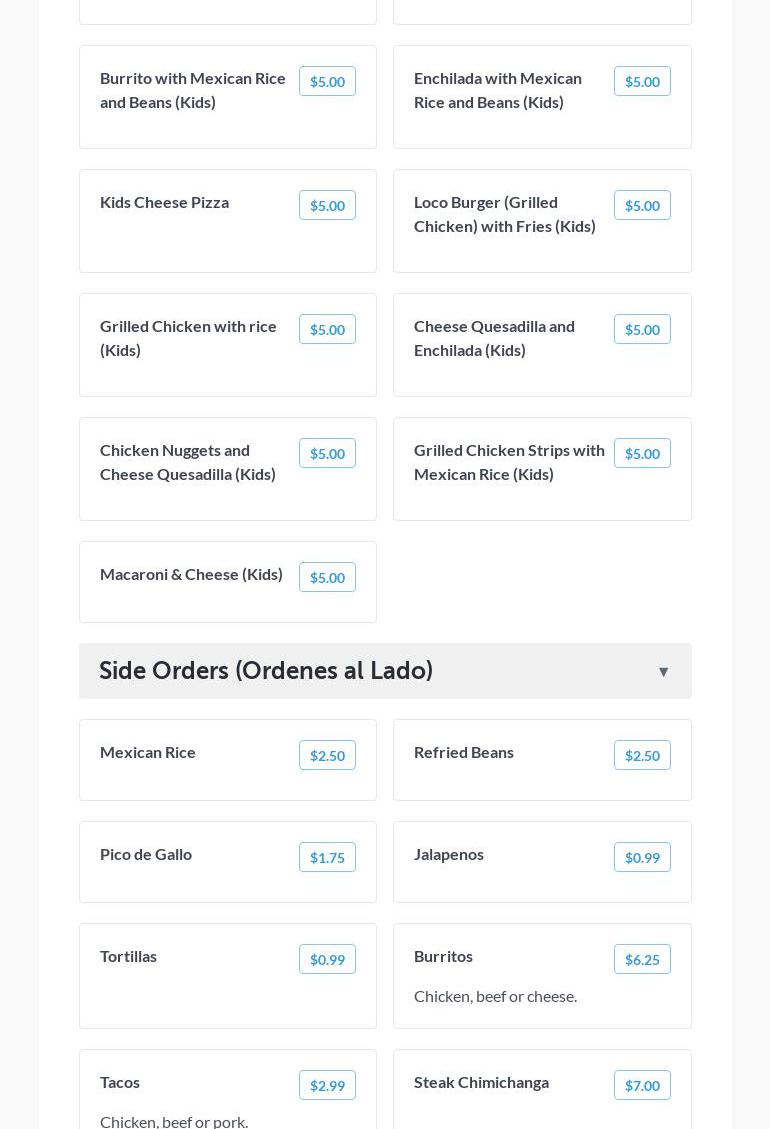Open Loco Burger with Fries (Kids) item
The image size is (770, 1129).
505,214
